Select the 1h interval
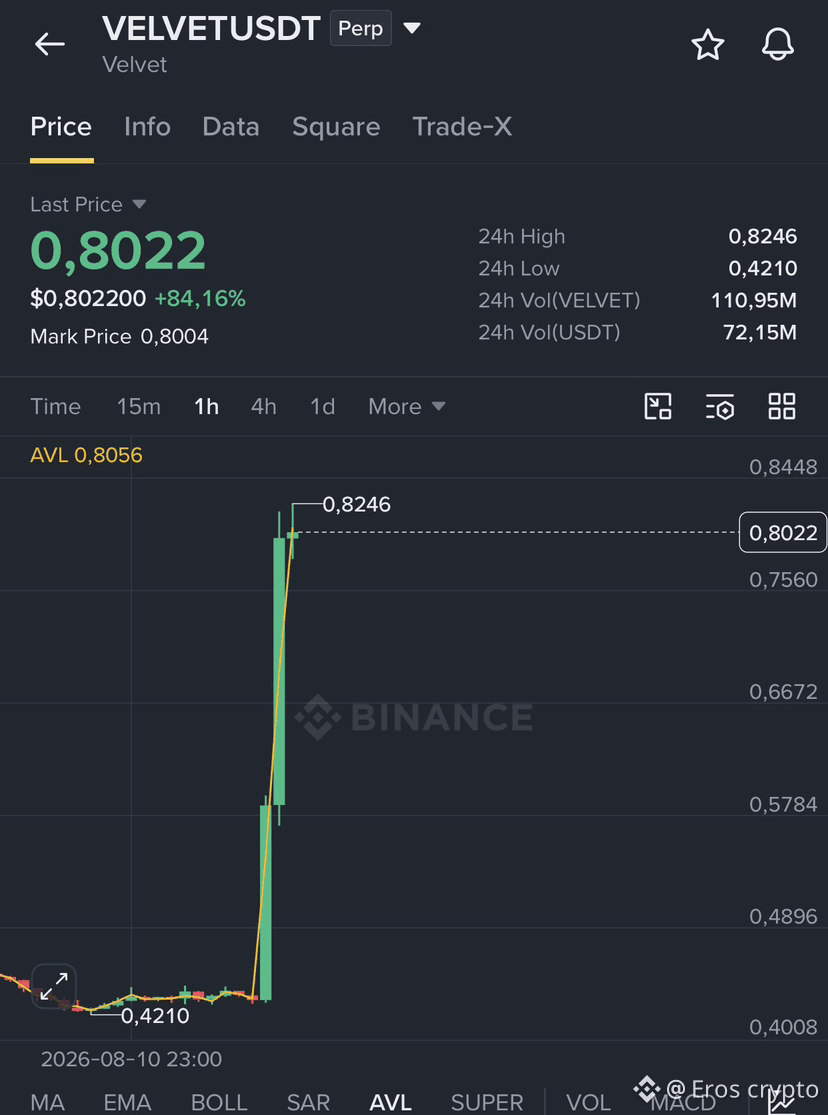The width and height of the screenshot is (828, 1115). tap(206, 407)
